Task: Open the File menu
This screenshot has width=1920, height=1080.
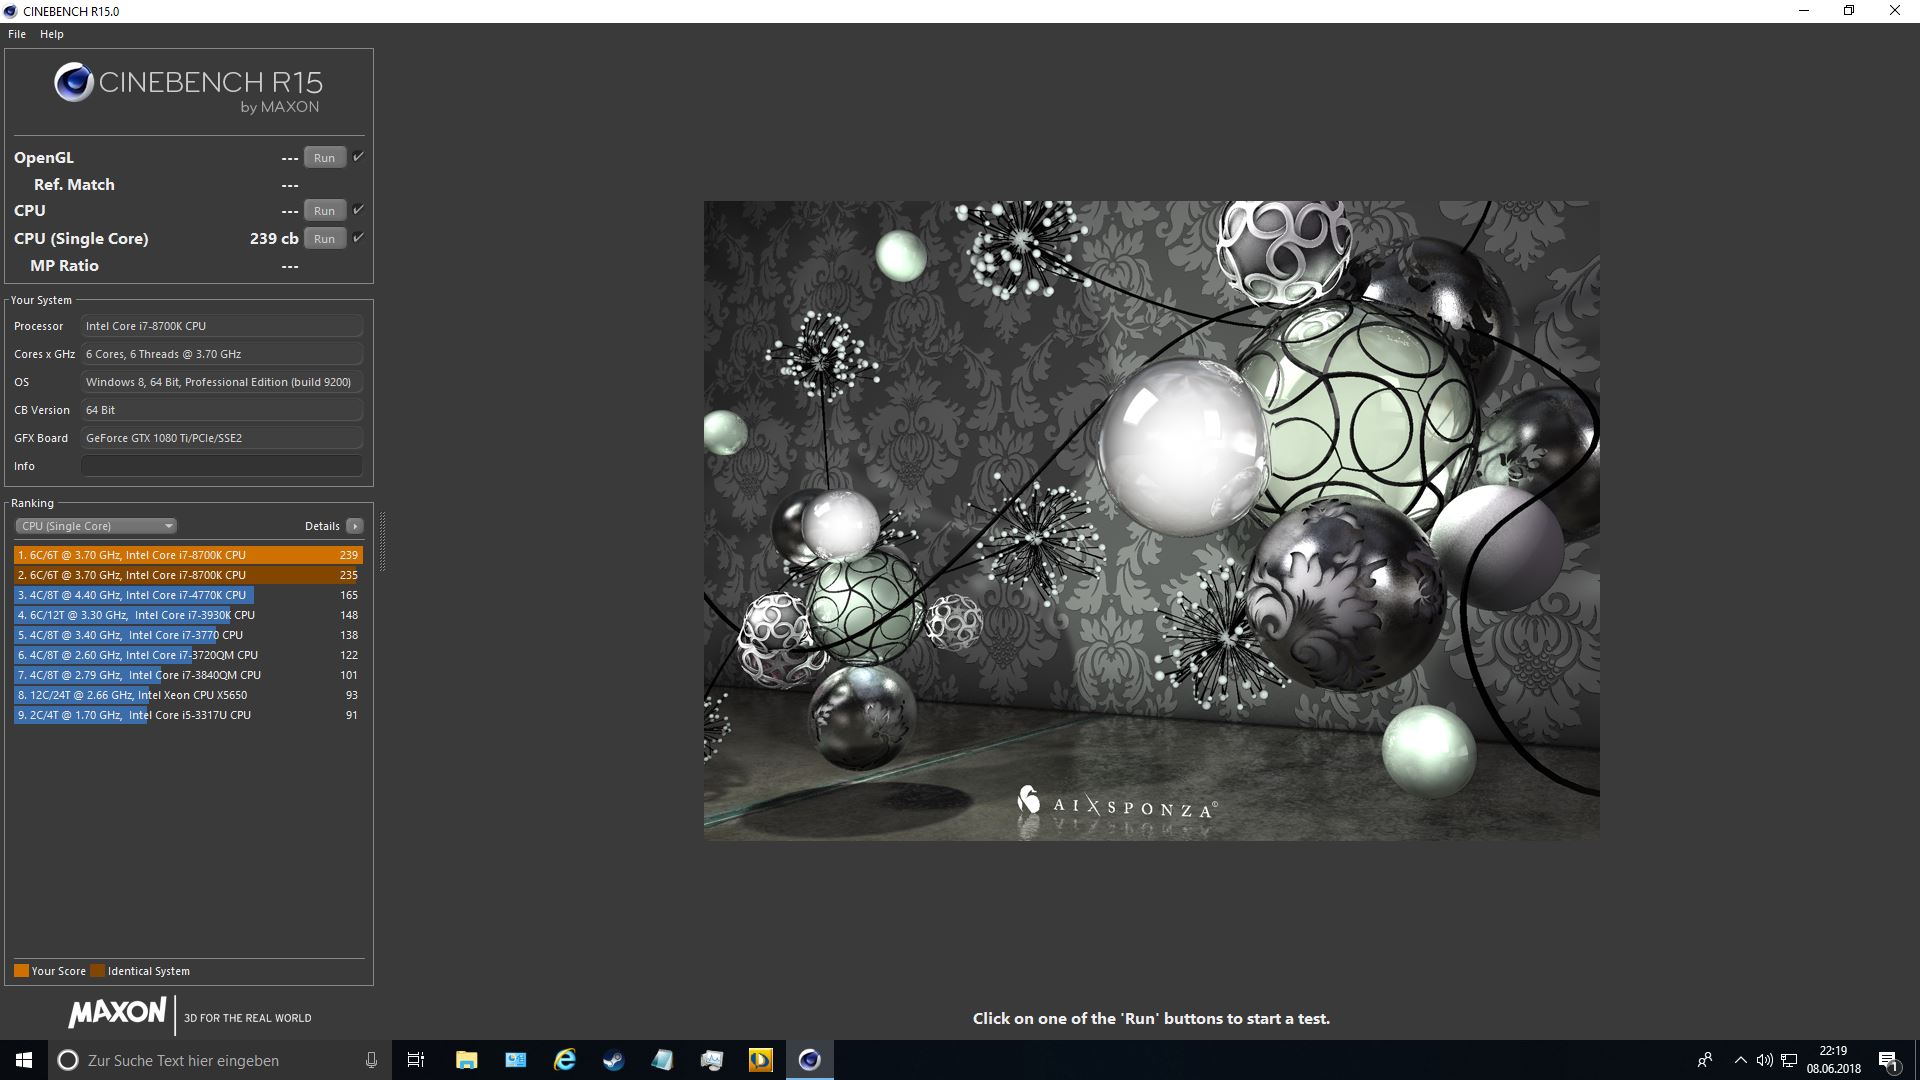Action: pyautogui.click(x=16, y=33)
